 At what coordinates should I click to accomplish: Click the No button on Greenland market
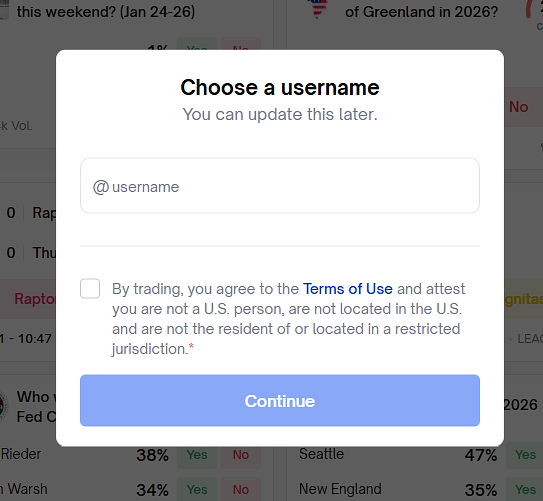(x=521, y=107)
